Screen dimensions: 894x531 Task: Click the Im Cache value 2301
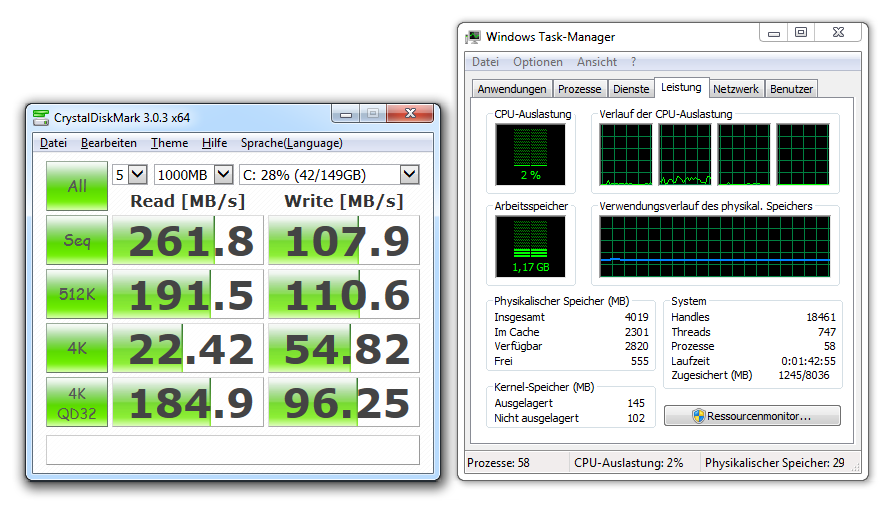pos(636,332)
